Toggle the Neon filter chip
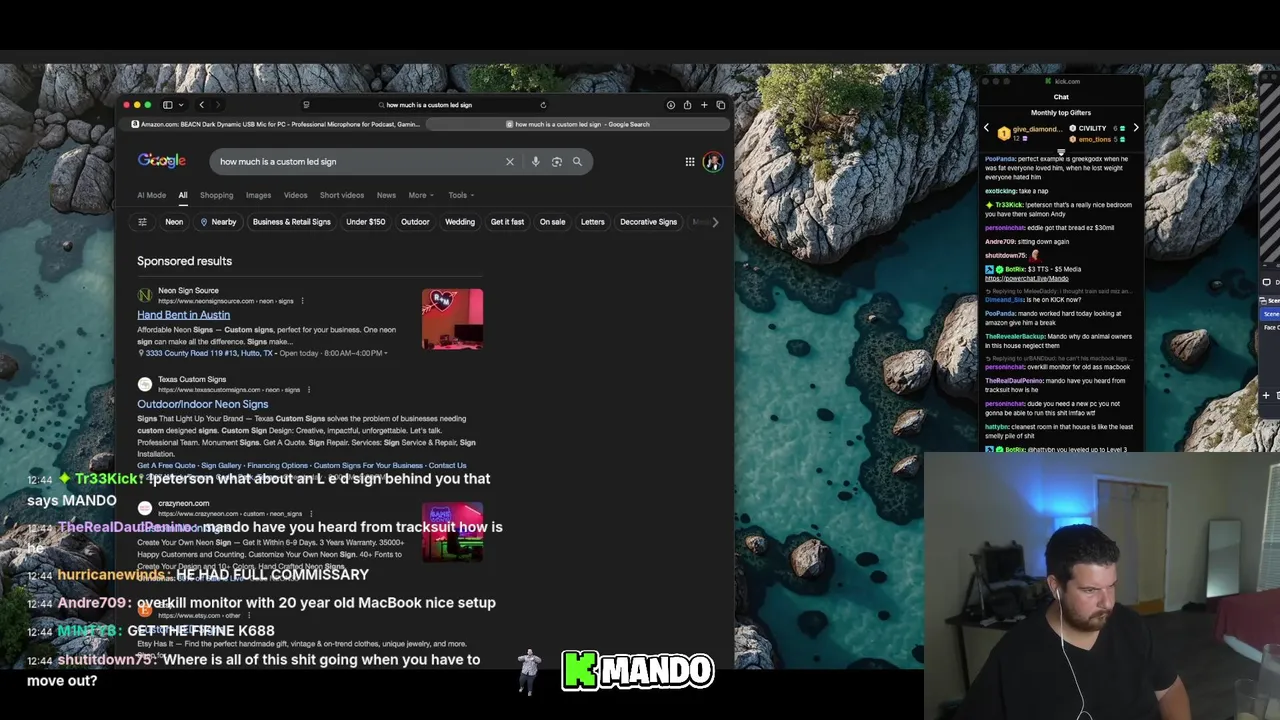The width and height of the screenshot is (1280, 720). [174, 222]
